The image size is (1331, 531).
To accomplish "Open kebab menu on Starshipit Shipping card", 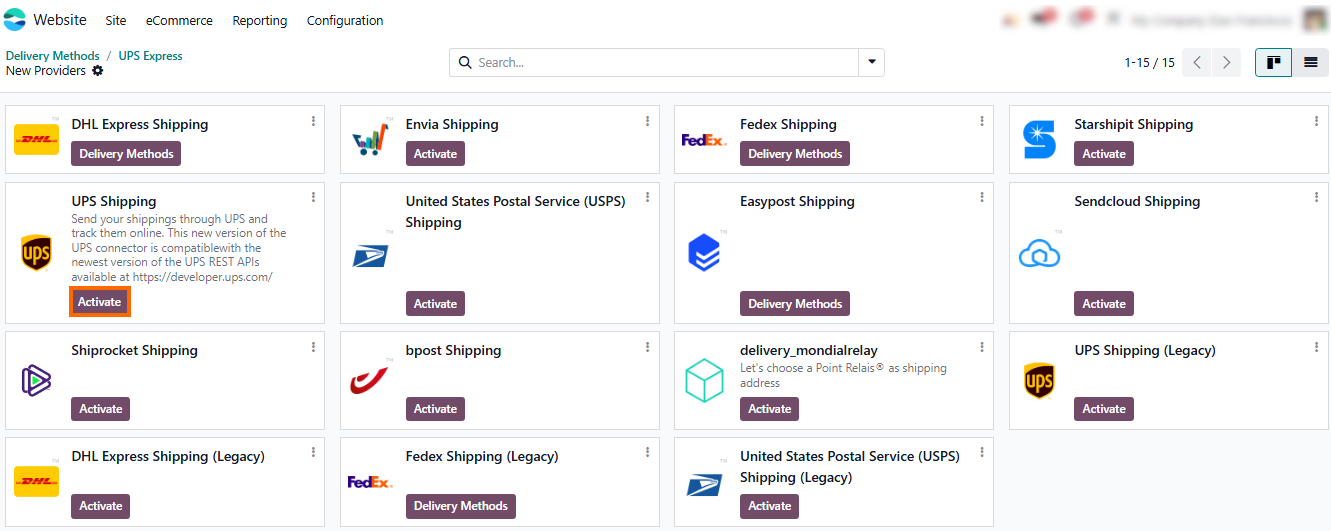I will click(1316, 121).
